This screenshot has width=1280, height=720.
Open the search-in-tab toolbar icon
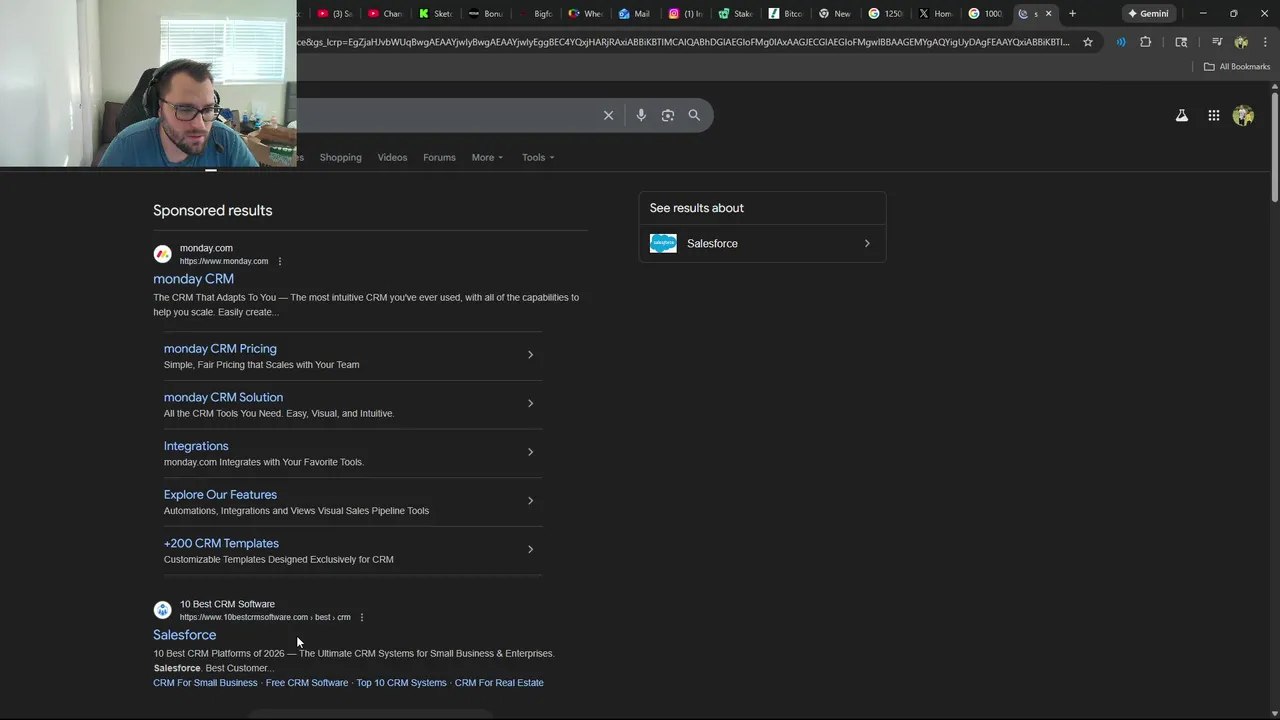pos(1181,42)
